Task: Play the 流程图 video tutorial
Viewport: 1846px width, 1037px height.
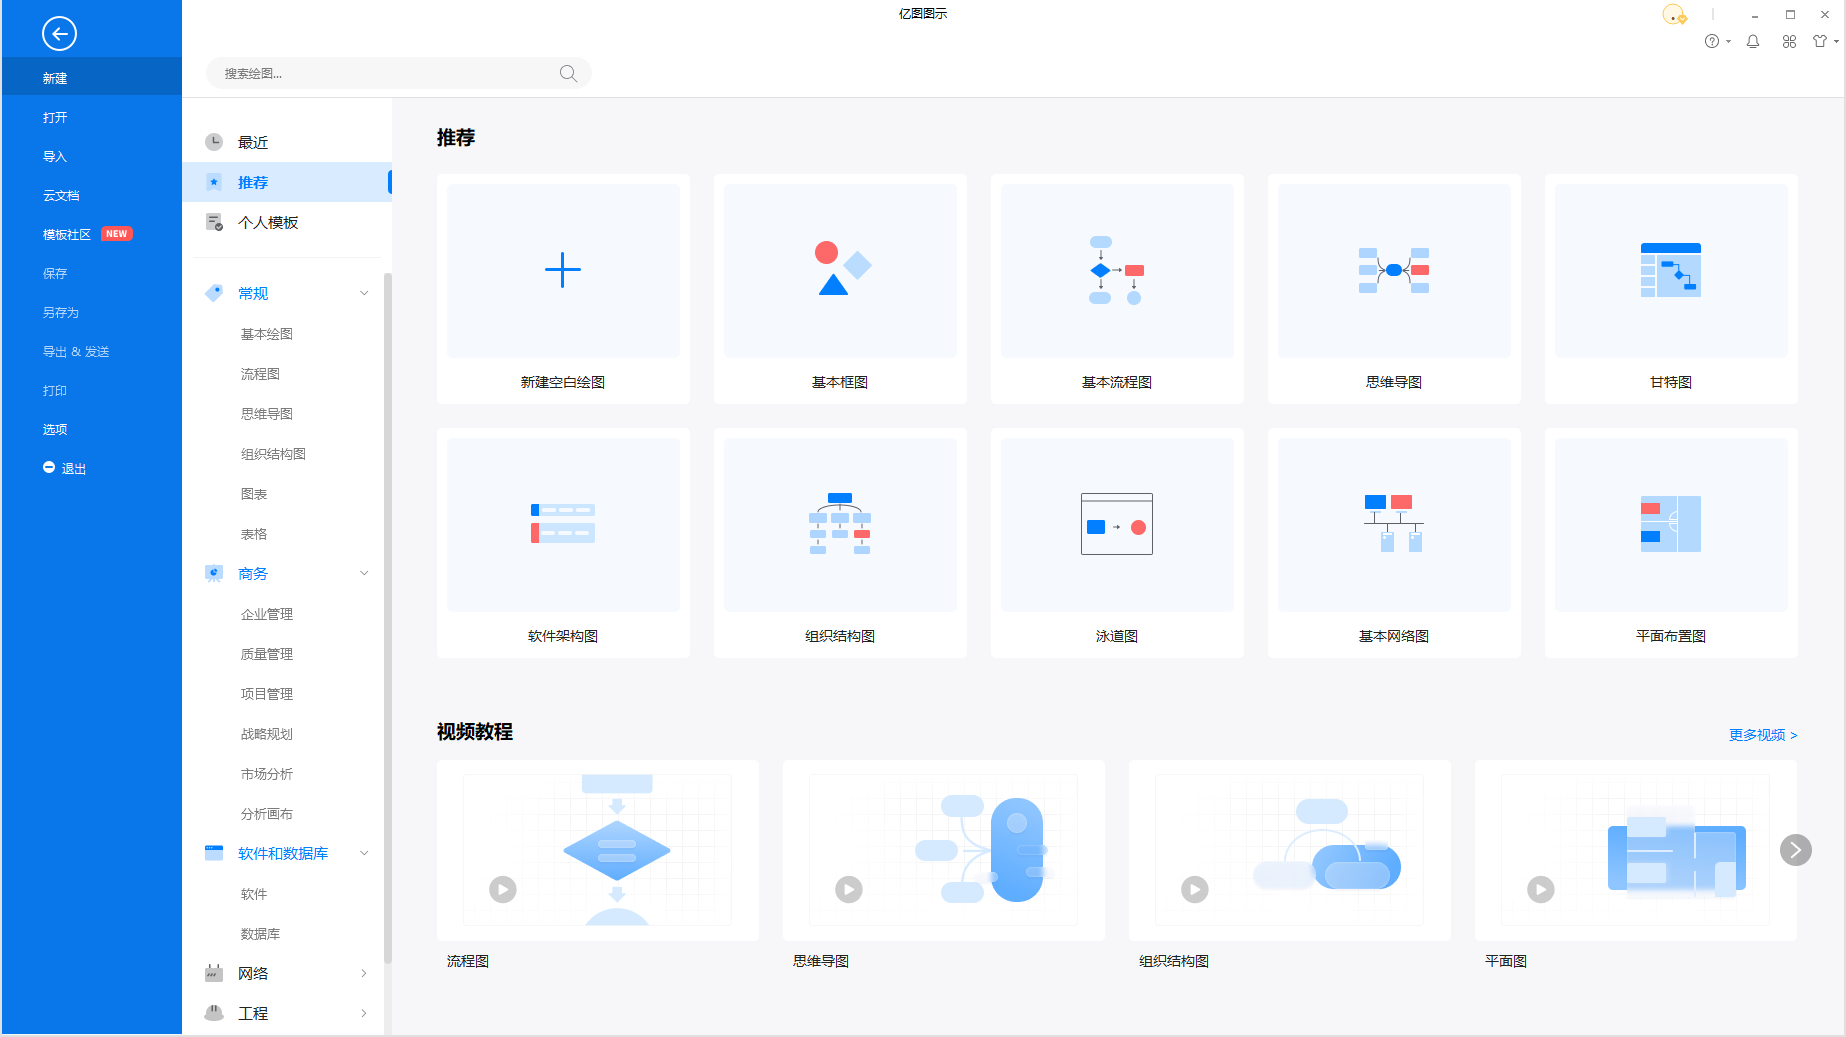Action: tap(502, 889)
